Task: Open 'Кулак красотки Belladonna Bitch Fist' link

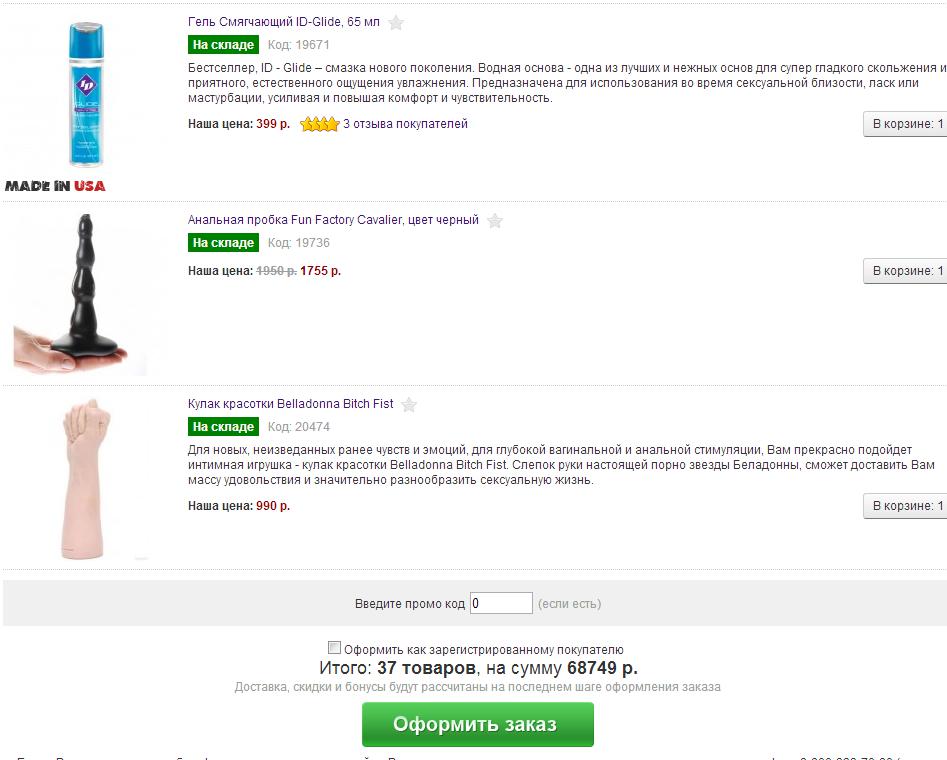Action: point(291,404)
